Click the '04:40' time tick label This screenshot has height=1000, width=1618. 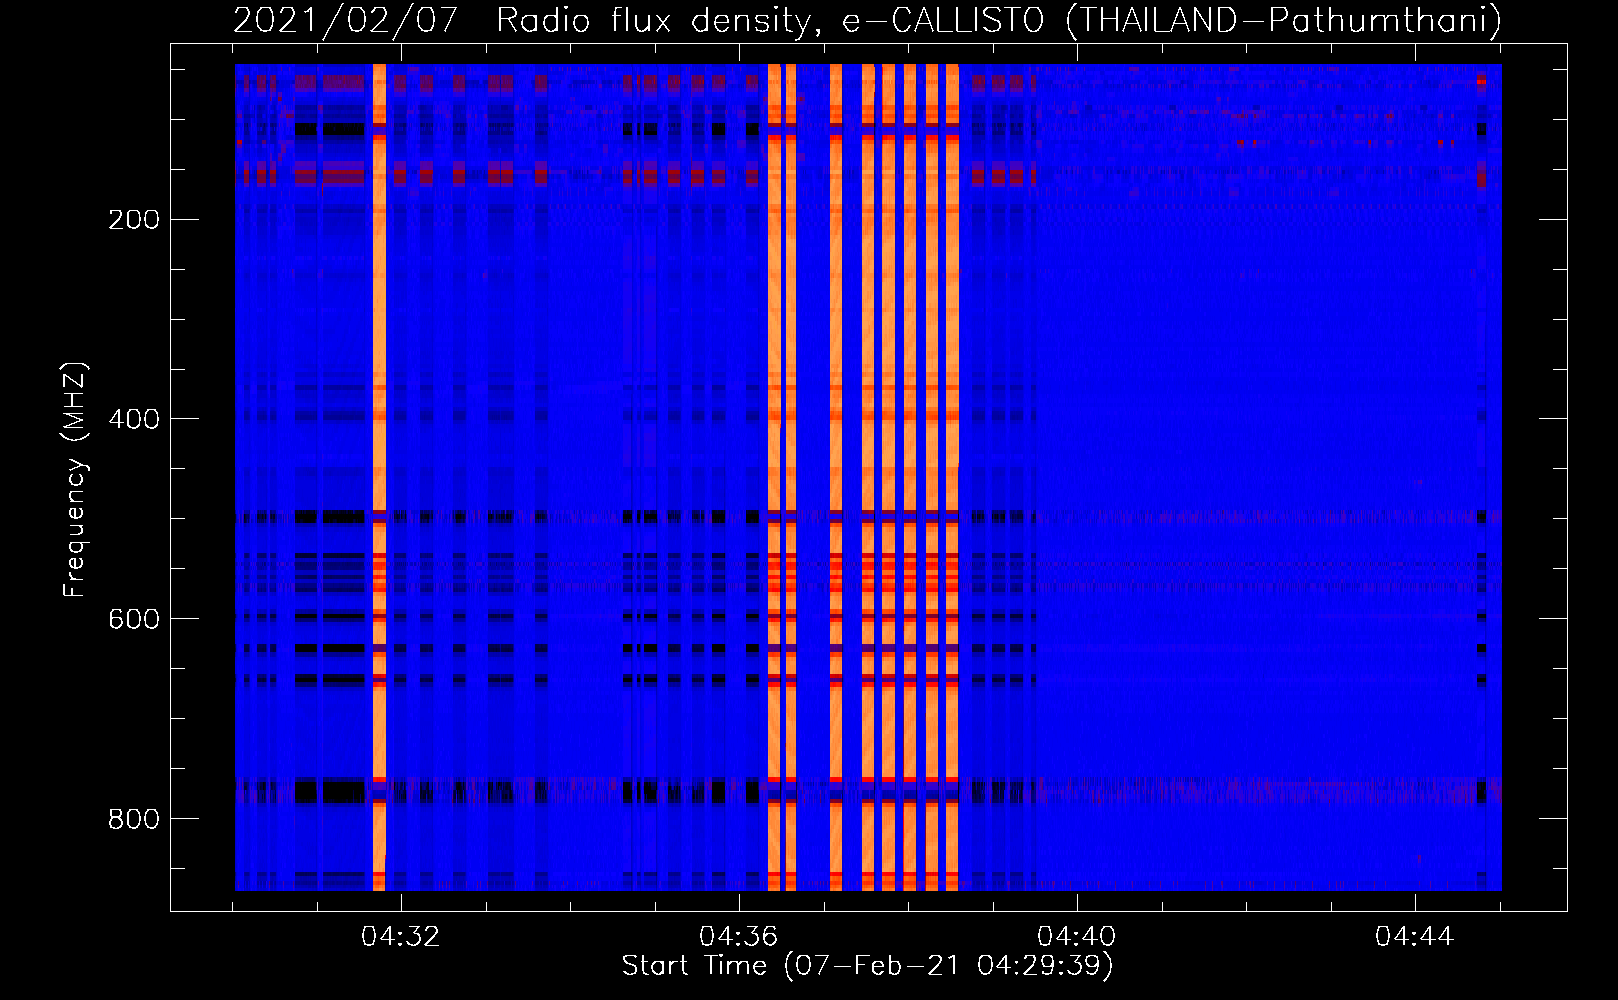click(x=1077, y=937)
